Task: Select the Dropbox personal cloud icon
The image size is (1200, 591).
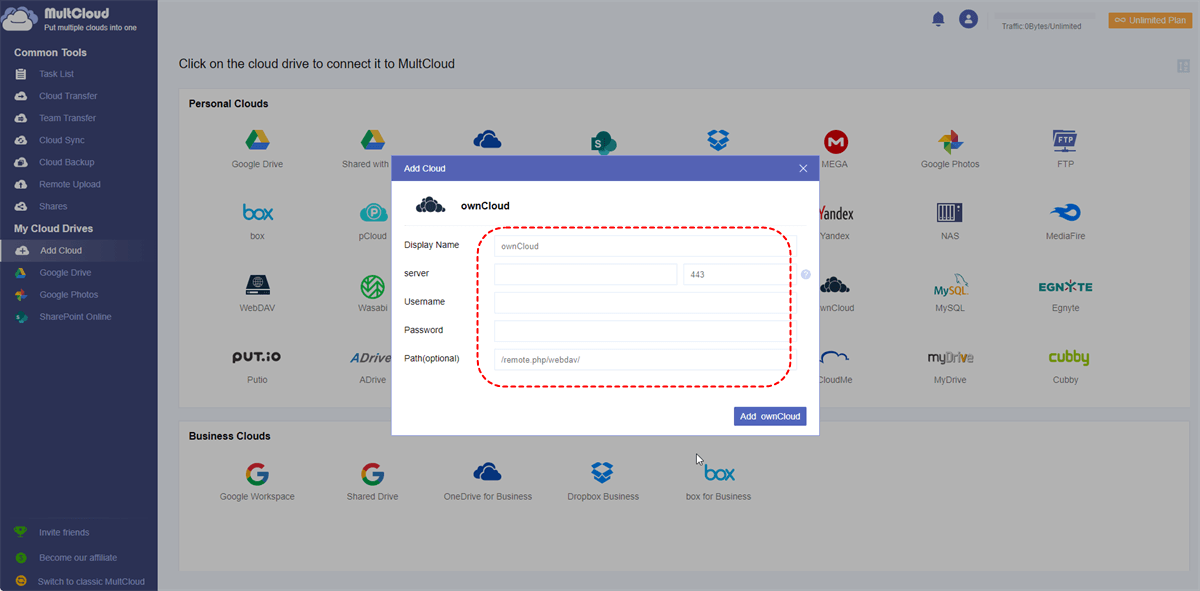Action: (x=718, y=140)
